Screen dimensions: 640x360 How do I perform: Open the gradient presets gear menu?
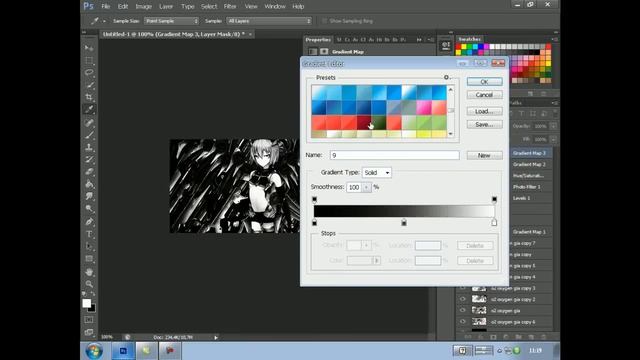pyautogui.click(x=446, y=77)
